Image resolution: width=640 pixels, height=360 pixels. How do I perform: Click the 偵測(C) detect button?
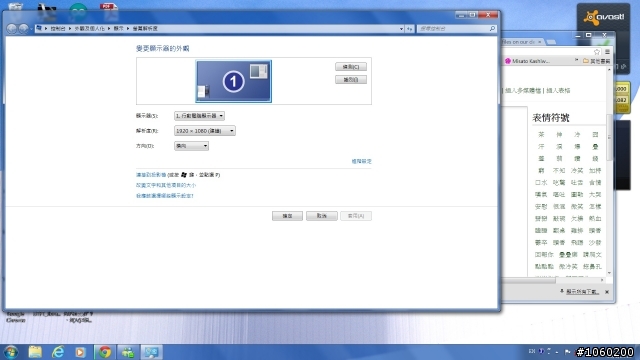pyautogui.click(x=351, y=67)
